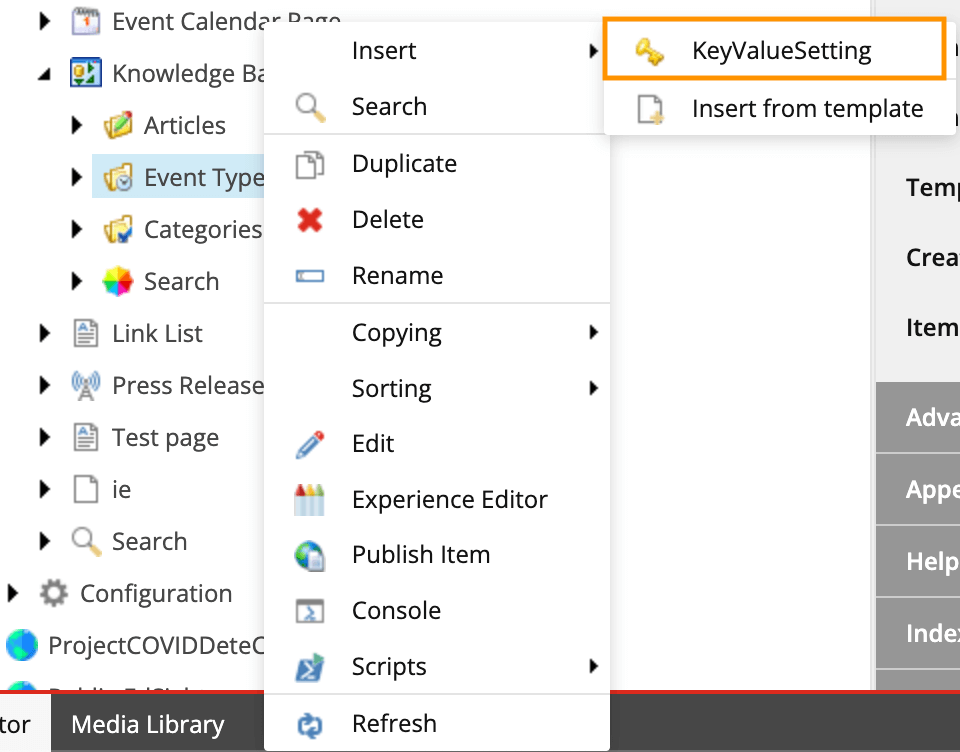Open the Copying submenu
Viewport: 960px width, 752px height.
coord(397,333)
